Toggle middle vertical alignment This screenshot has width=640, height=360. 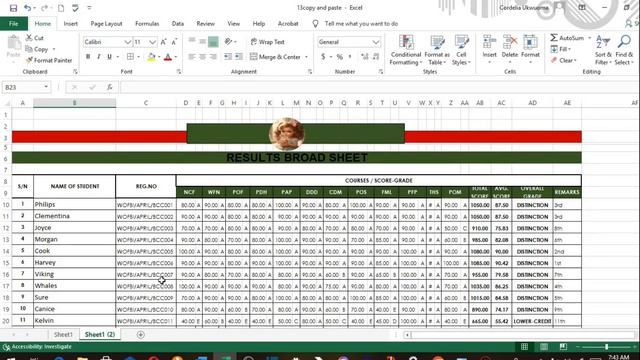click(202, 42)
